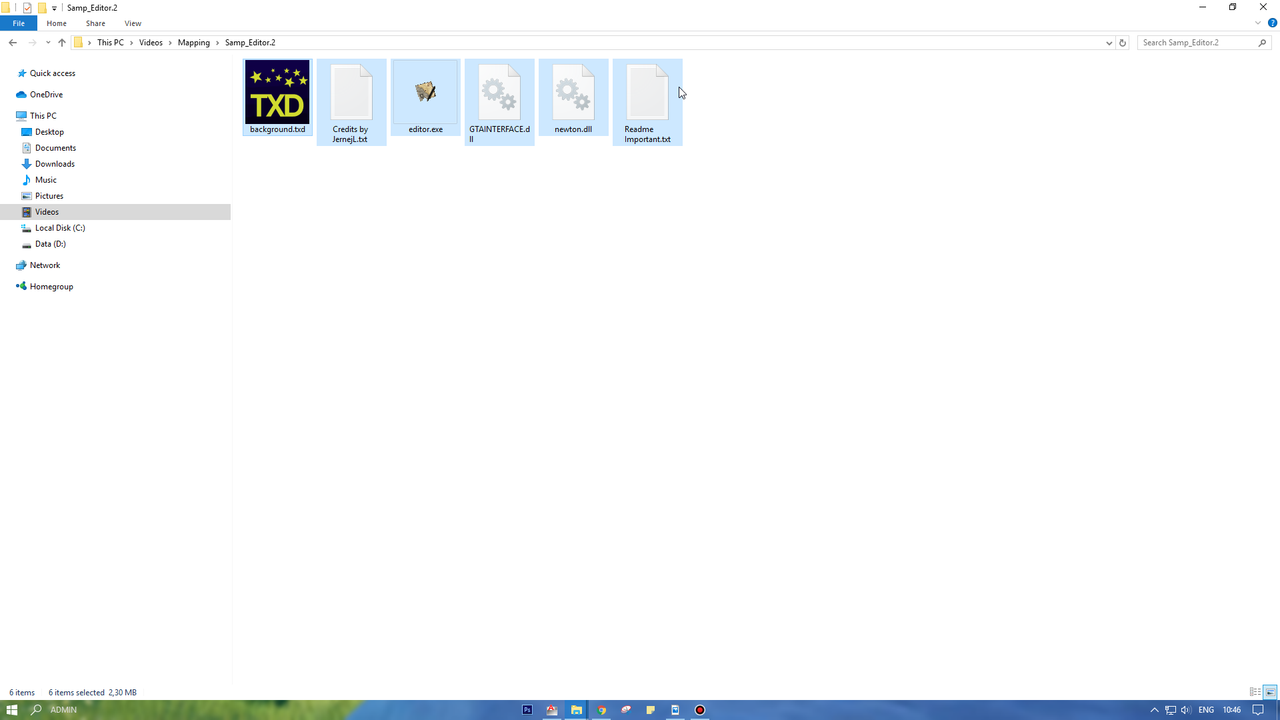Open Downloads in the navigation pane
Viewport: 1280px width, 720px height.
pyautogui.click(x=55, y=164)
